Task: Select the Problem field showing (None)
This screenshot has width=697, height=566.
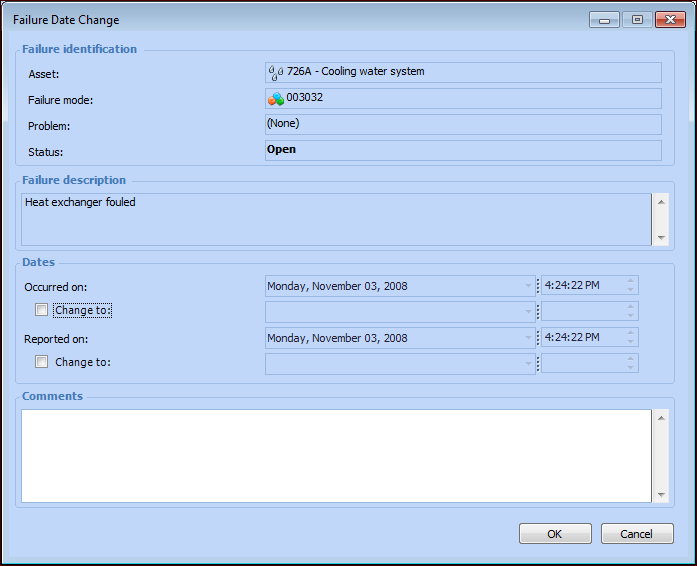Action: click(x=463, y=124)
